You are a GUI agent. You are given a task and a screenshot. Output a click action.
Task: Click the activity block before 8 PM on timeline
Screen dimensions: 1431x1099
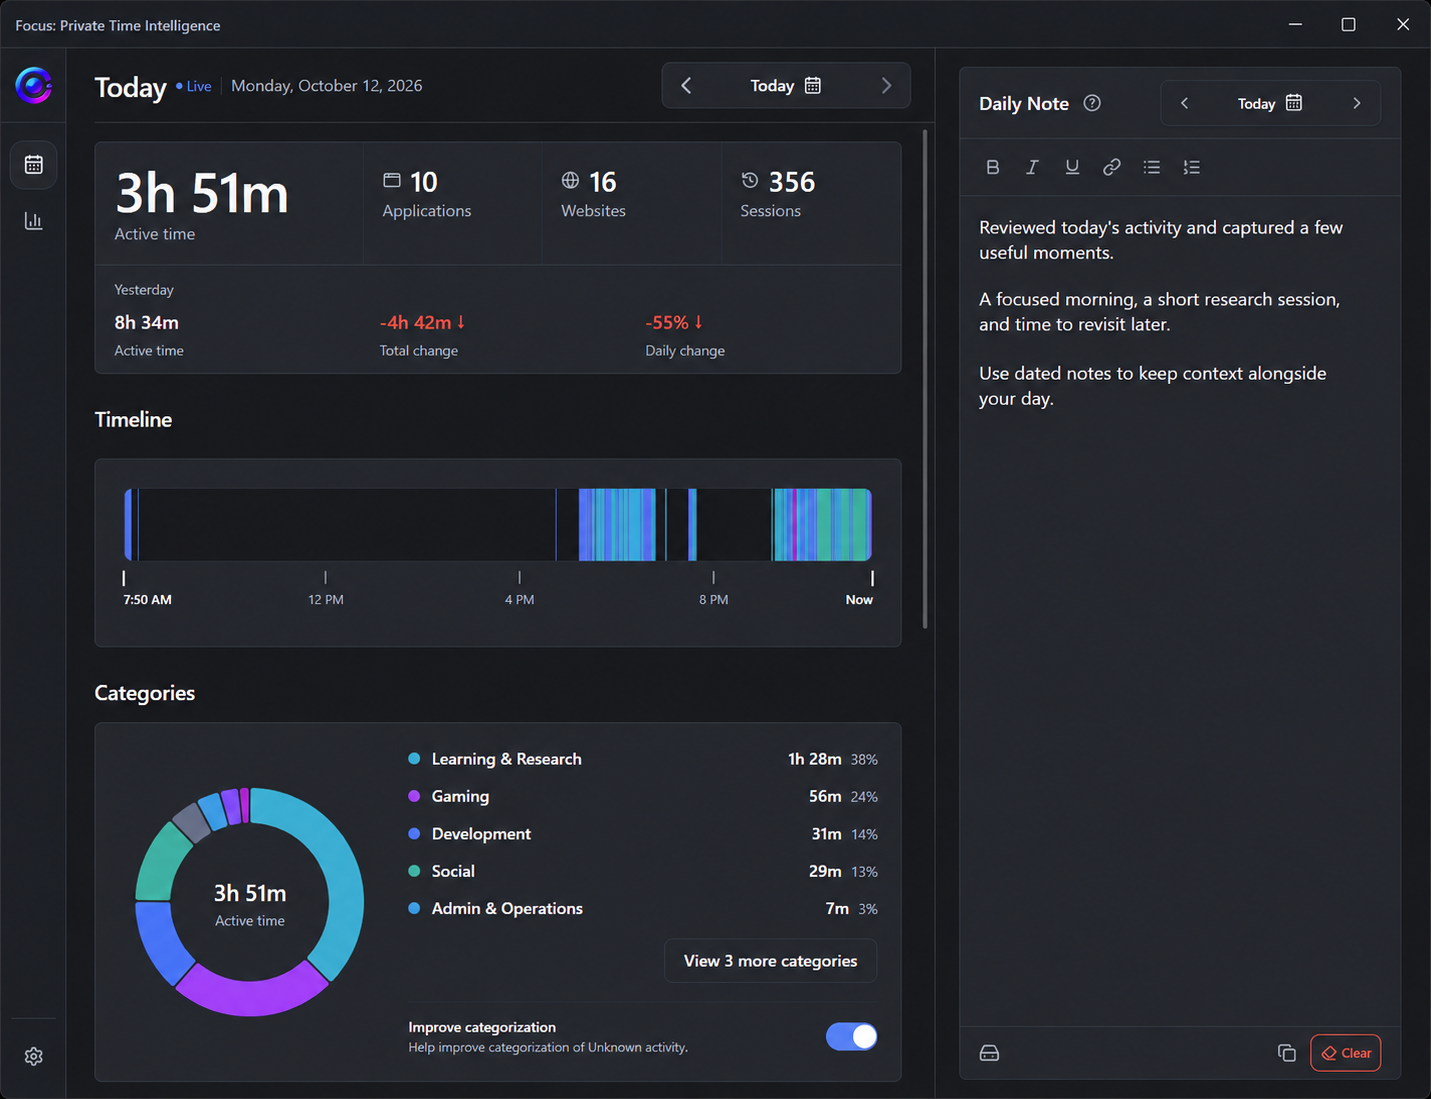[692, 525]
